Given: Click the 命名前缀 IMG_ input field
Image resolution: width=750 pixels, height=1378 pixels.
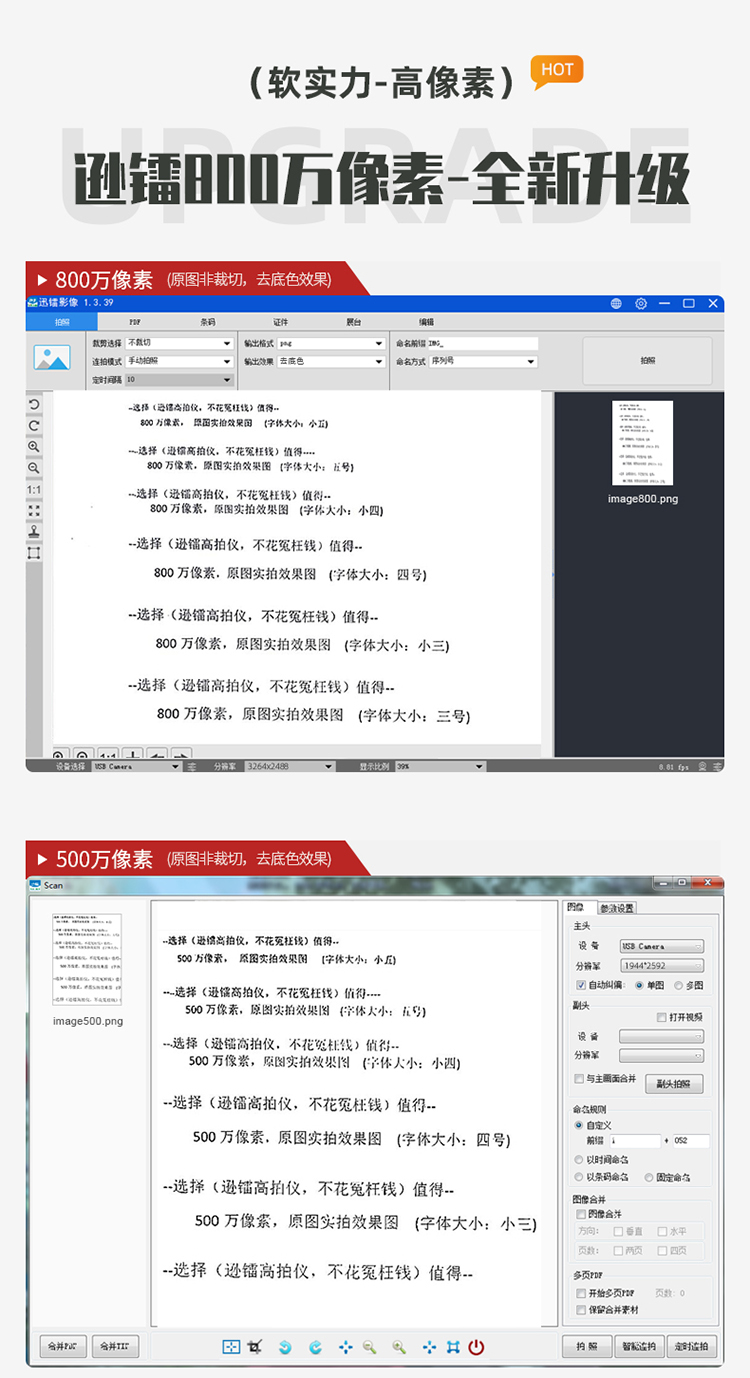Looking at the screenshot, I should click(483, 343).
